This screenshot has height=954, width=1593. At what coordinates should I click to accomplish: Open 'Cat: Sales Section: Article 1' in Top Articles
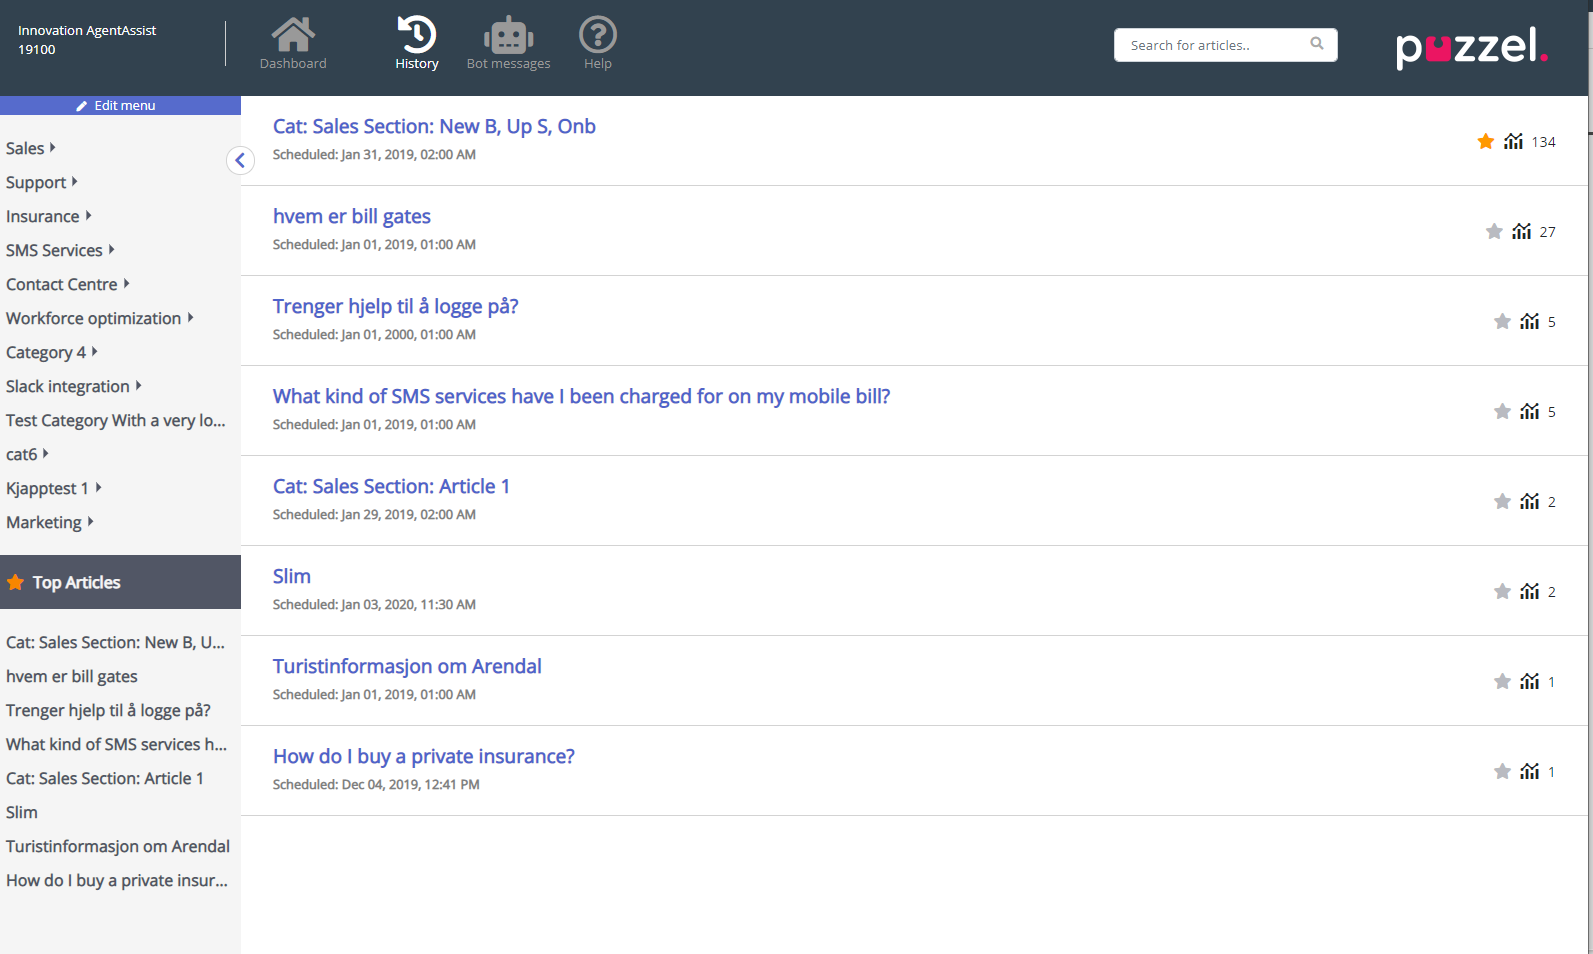[105, 778]
